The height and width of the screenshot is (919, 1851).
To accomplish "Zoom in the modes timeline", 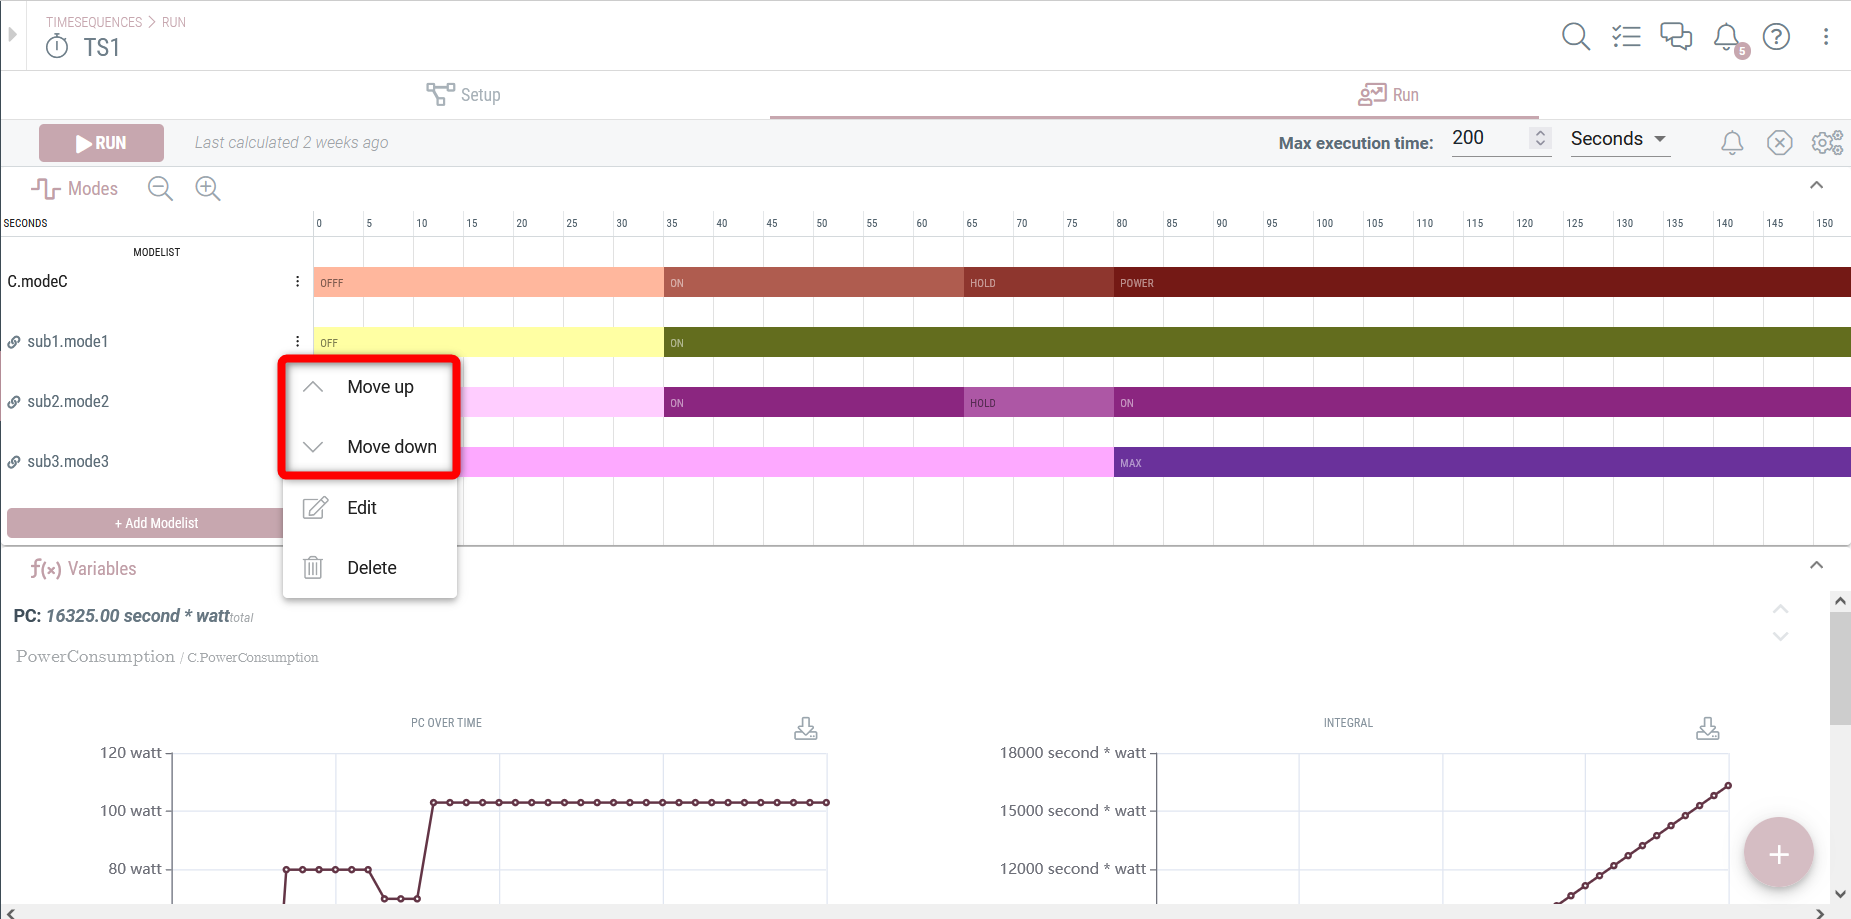I will click(208, 188).
